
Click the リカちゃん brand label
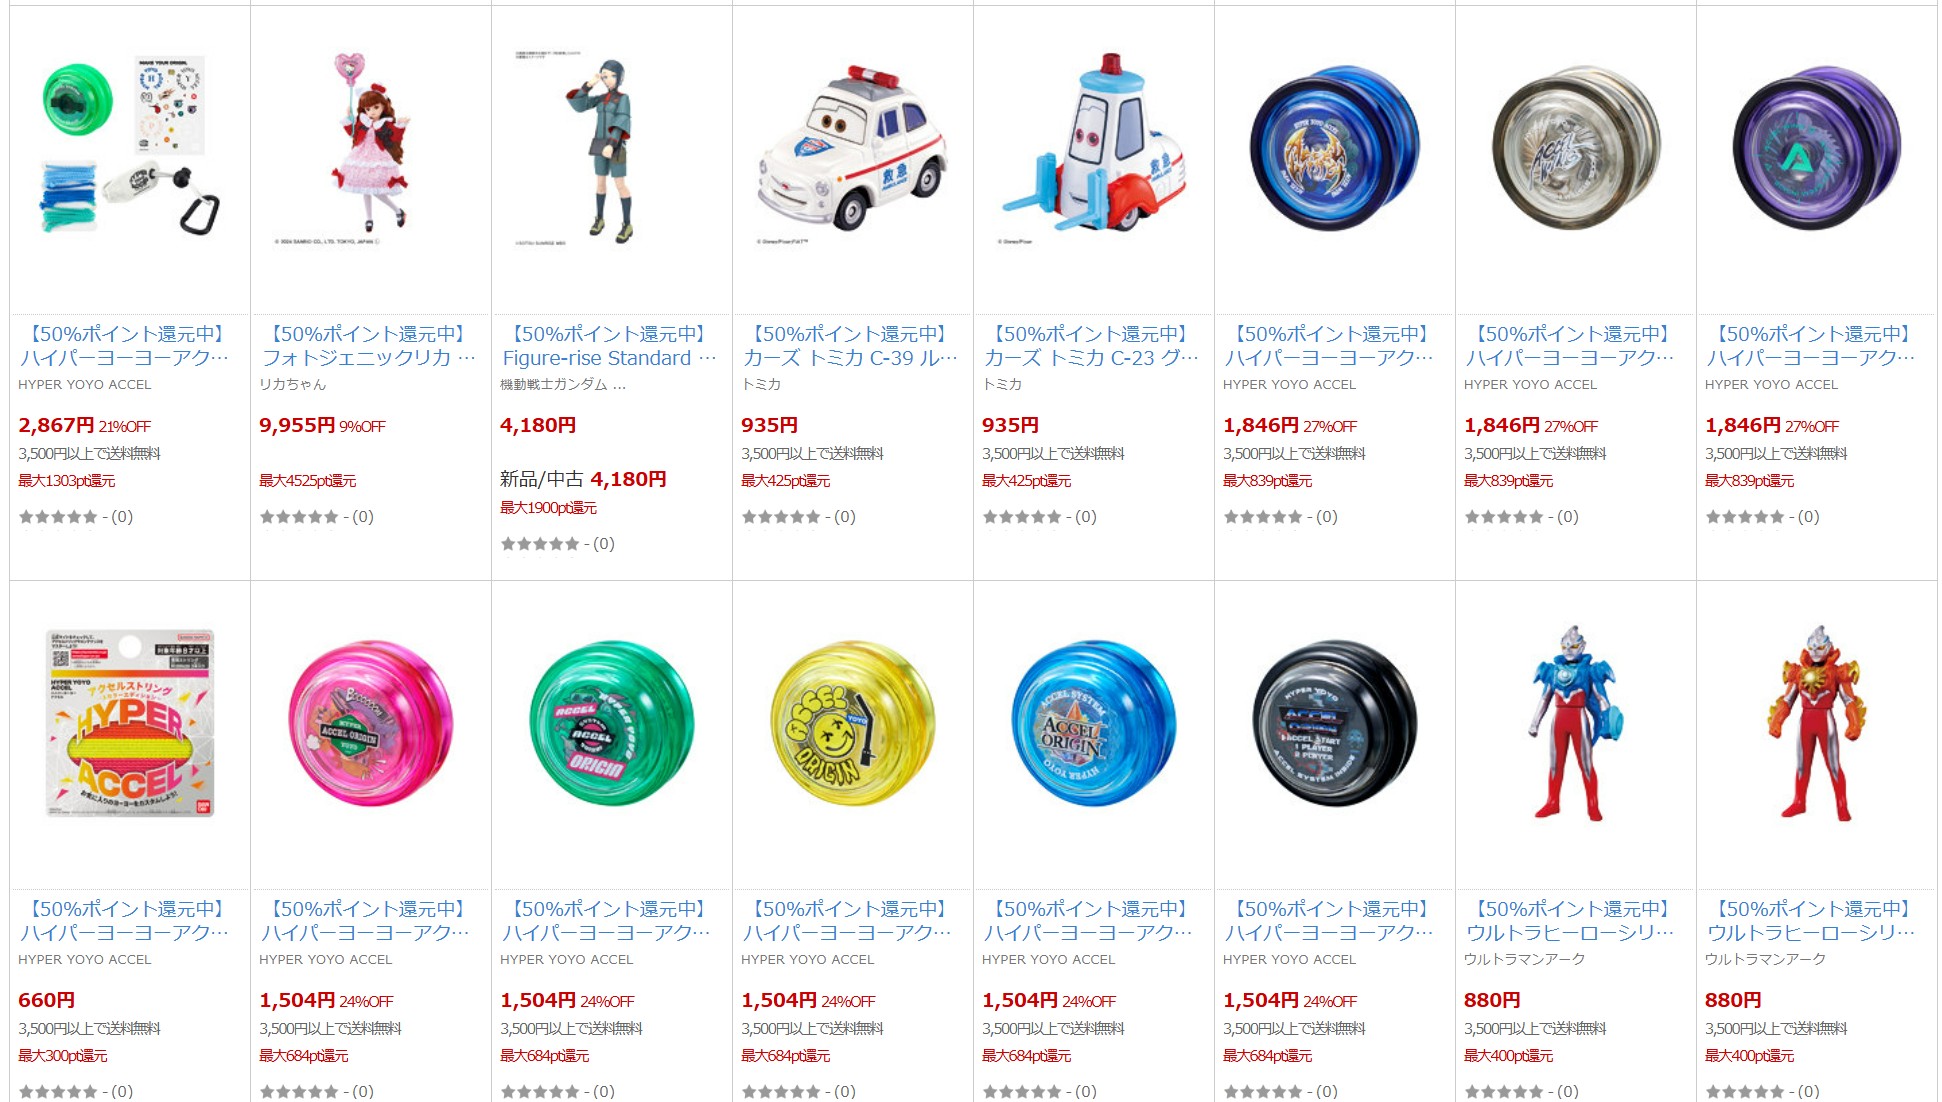[x=293, y=384]
